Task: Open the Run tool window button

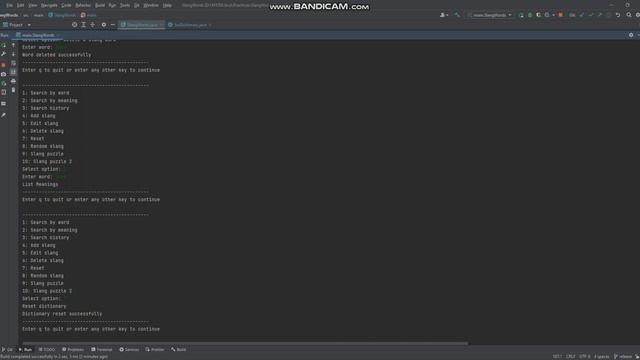Action: point(25,350)
